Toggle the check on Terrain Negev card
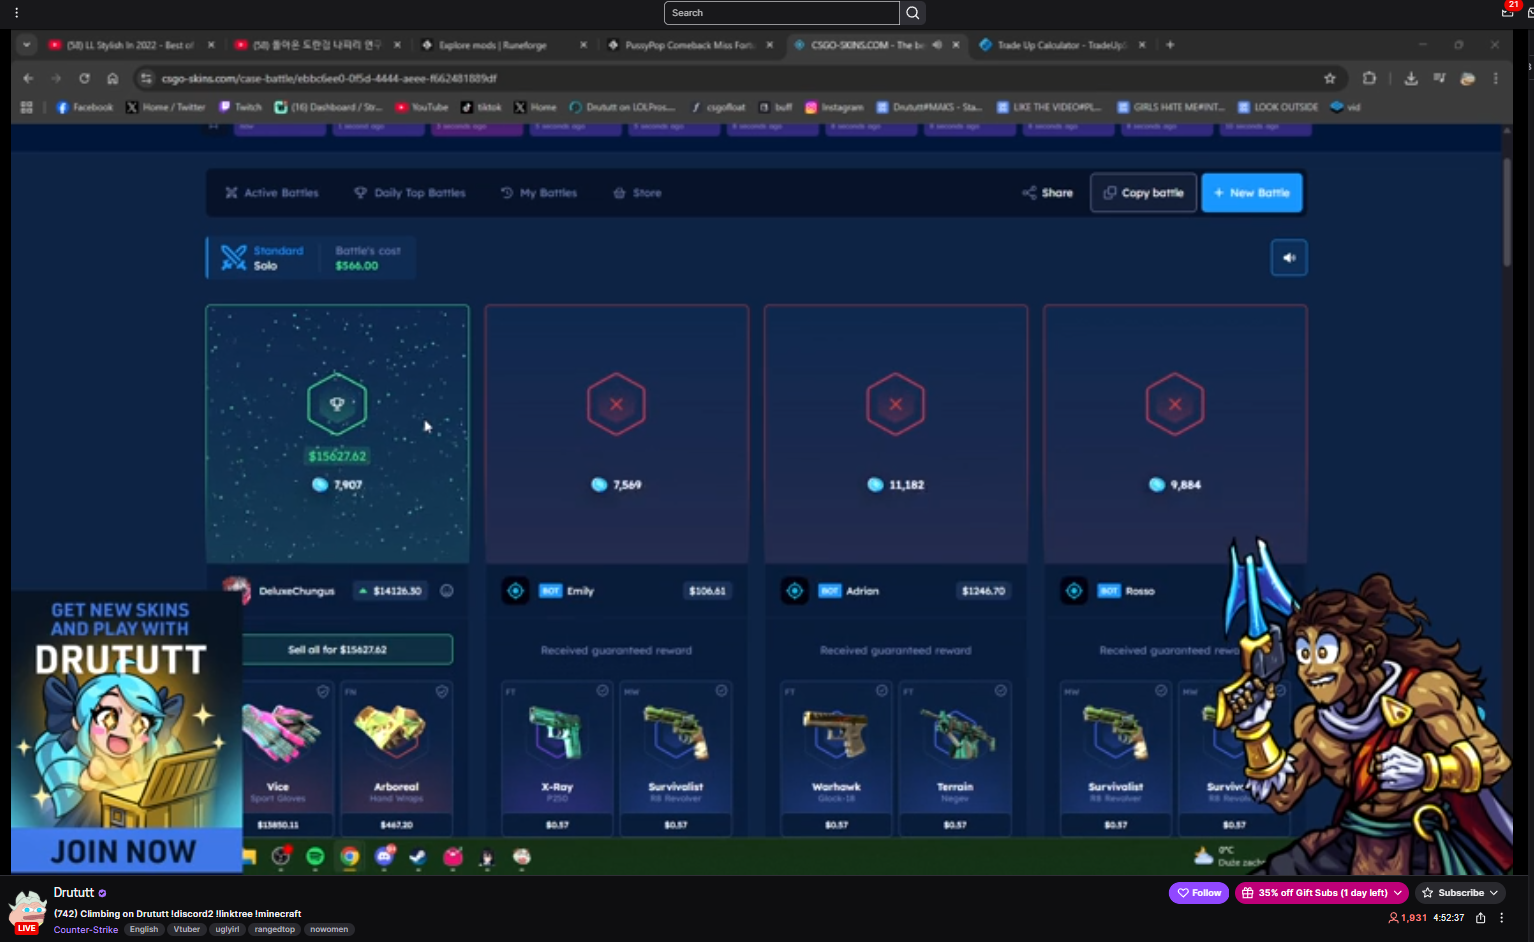The image size is (1534, 942). coord(1000,691)
